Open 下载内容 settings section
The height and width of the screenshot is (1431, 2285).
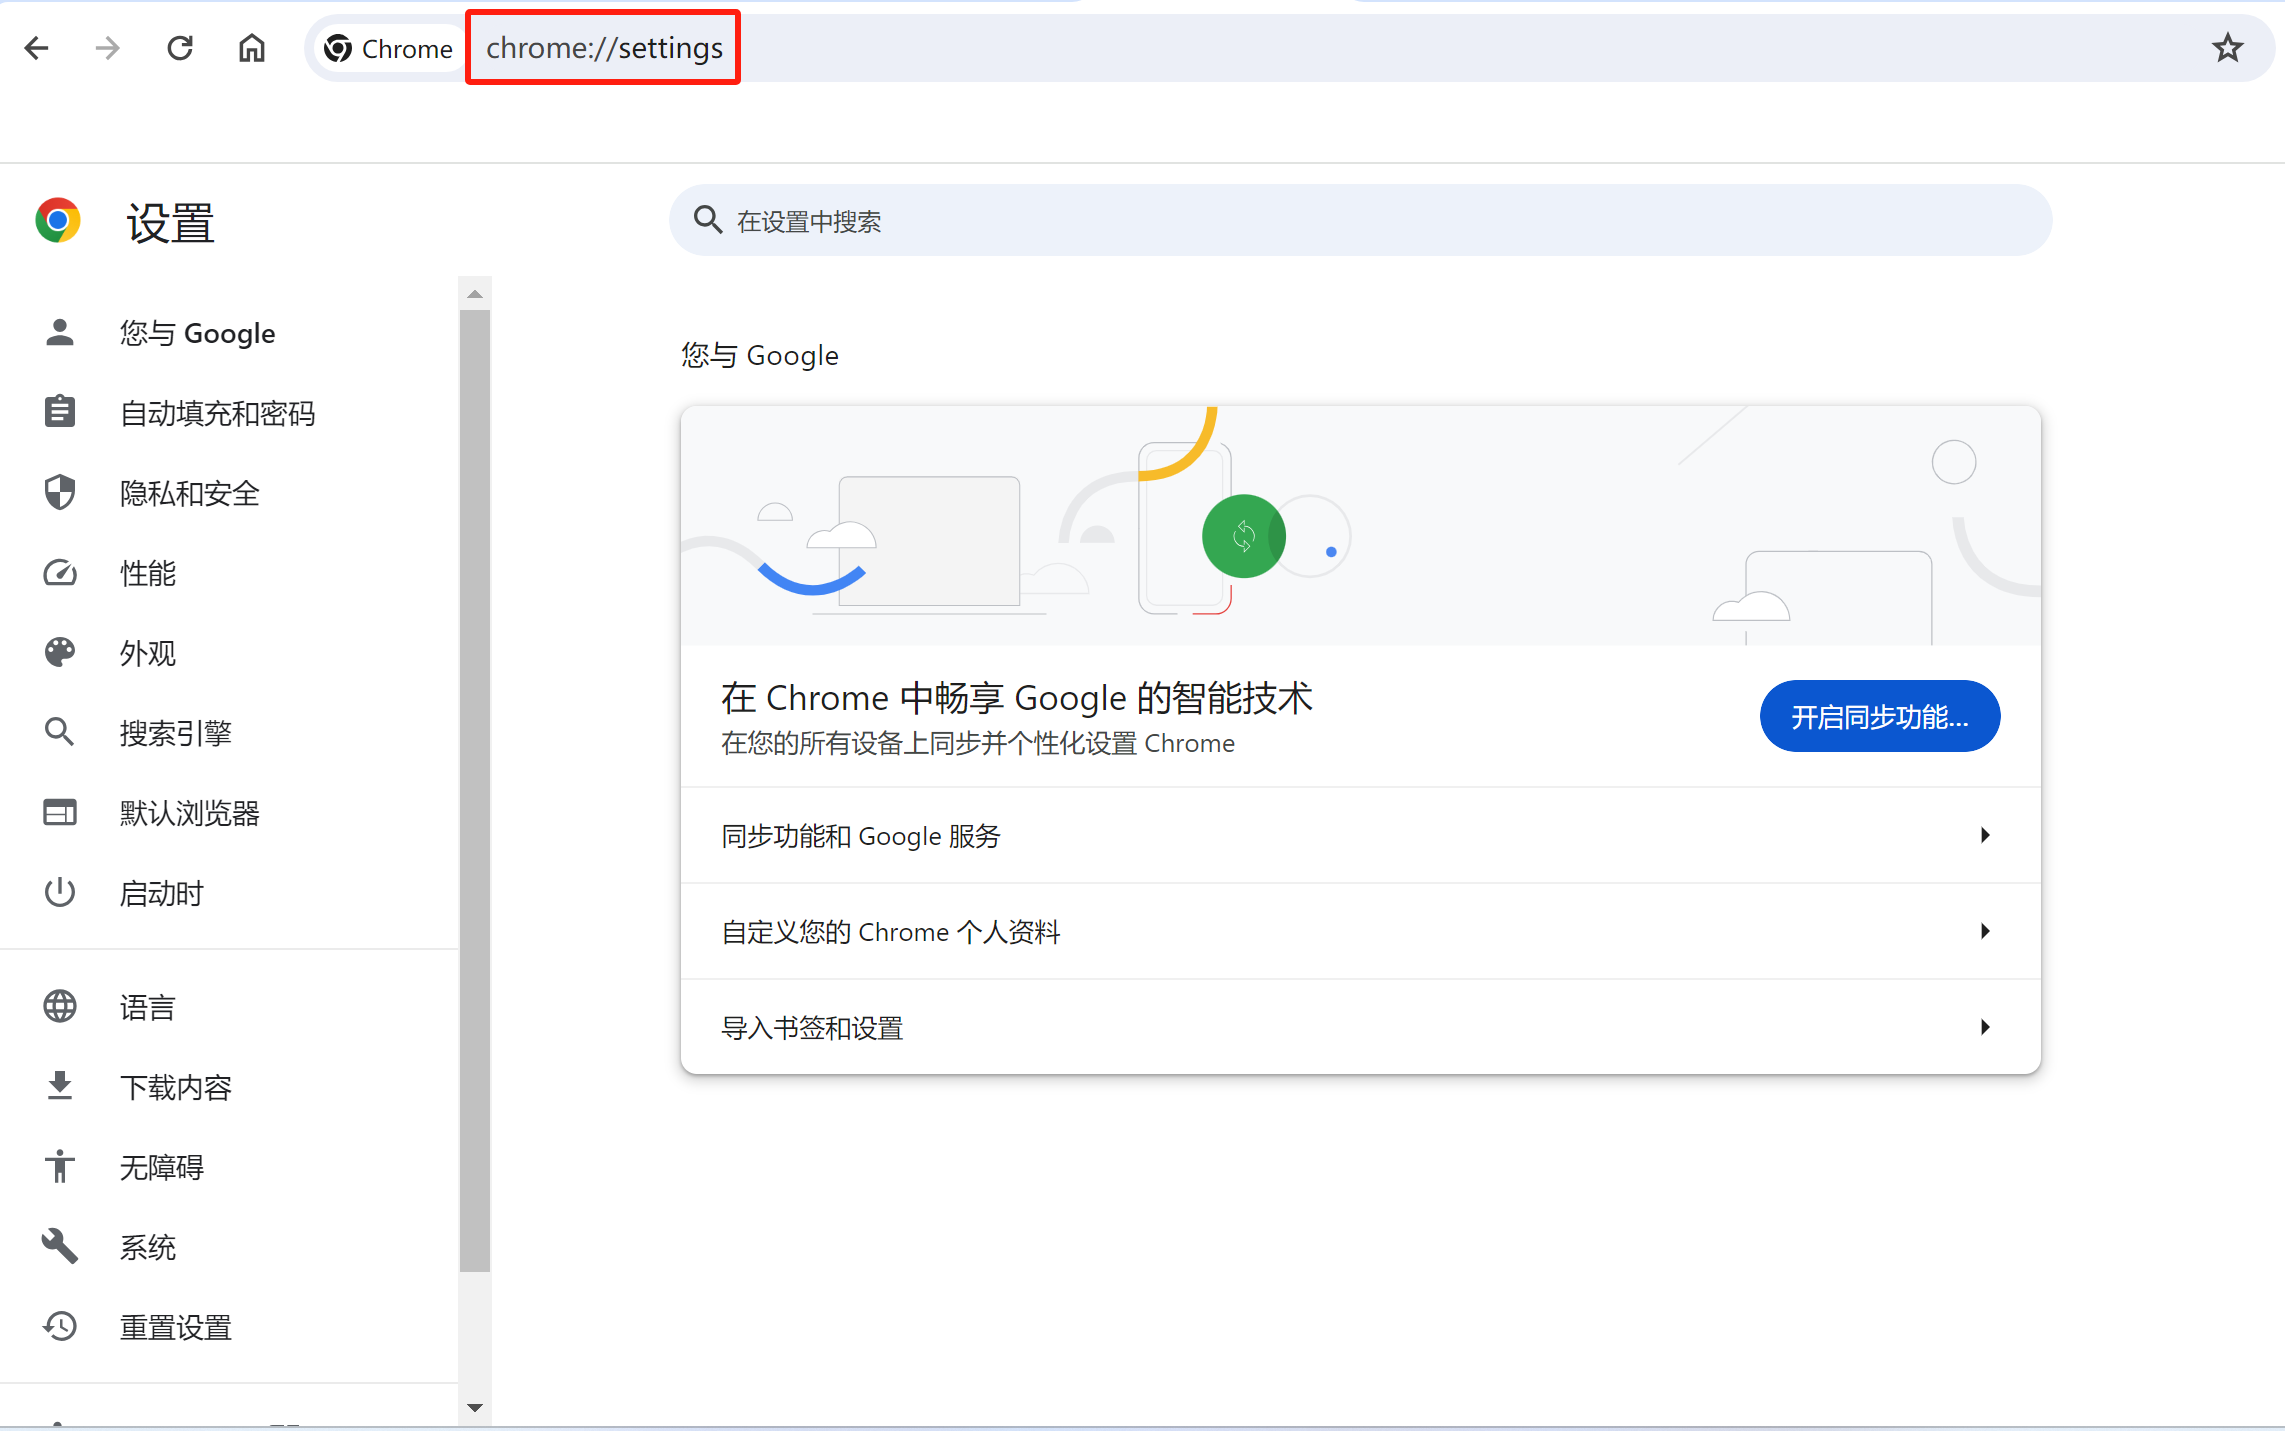pos(176,1087)
